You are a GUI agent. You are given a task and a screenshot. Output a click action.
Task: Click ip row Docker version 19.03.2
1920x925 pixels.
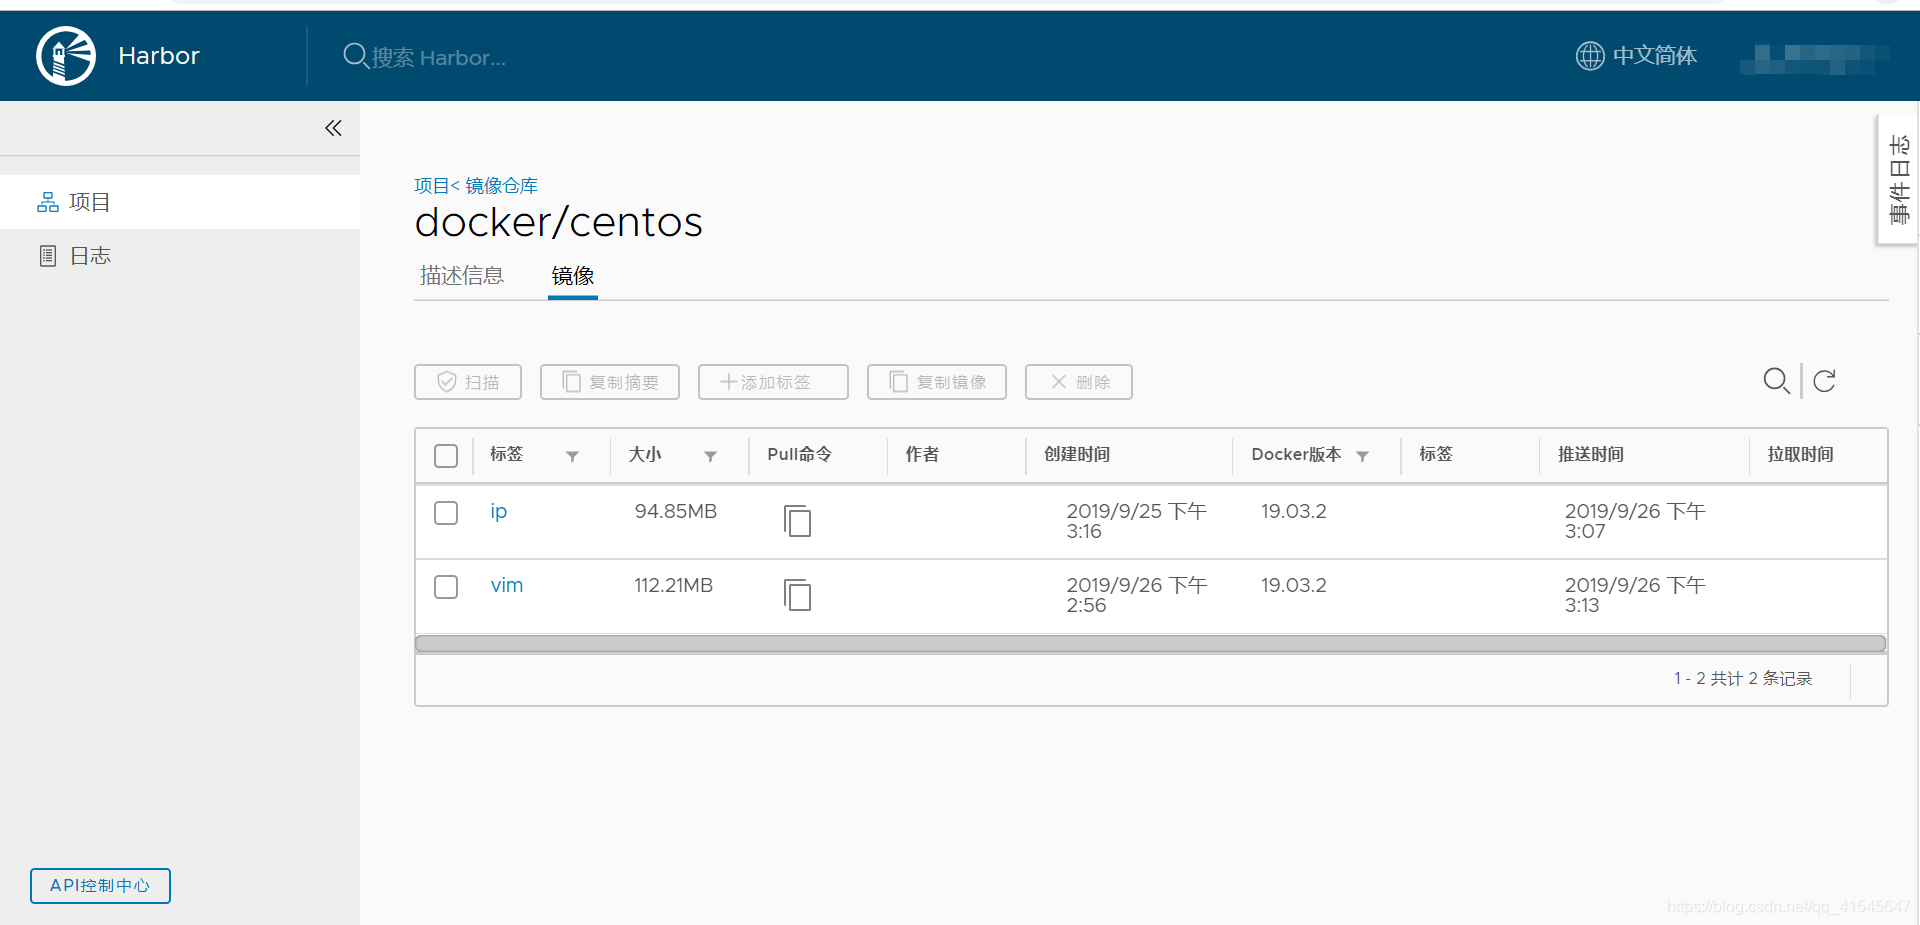click(x=1294, y=512)
